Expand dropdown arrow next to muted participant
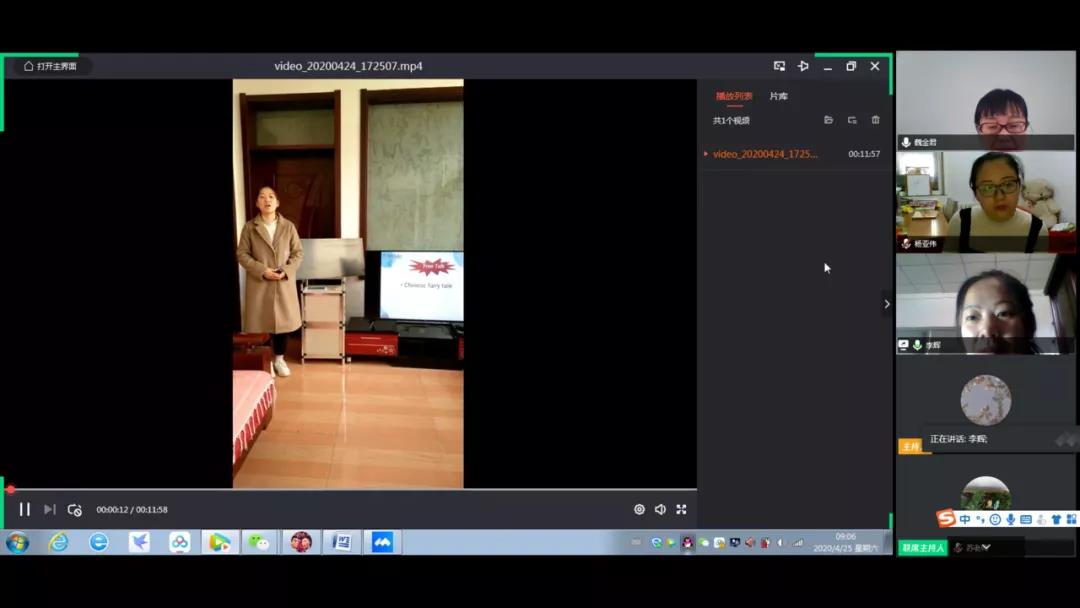1080x608 pixels. [x=987, y=547]
